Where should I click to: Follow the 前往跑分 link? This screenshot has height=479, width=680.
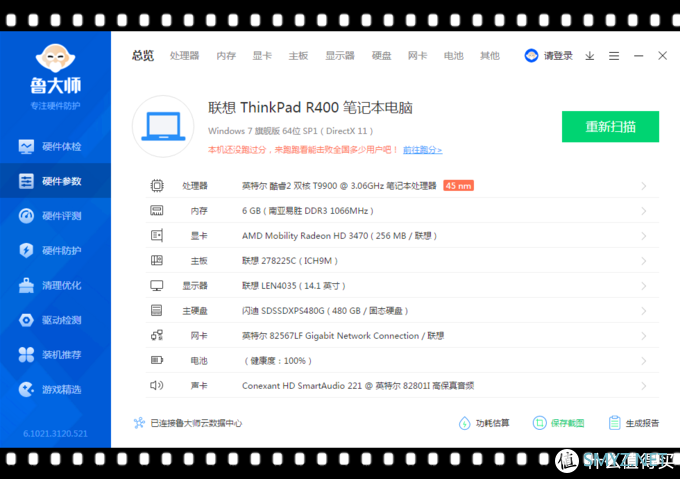[422, 150]
